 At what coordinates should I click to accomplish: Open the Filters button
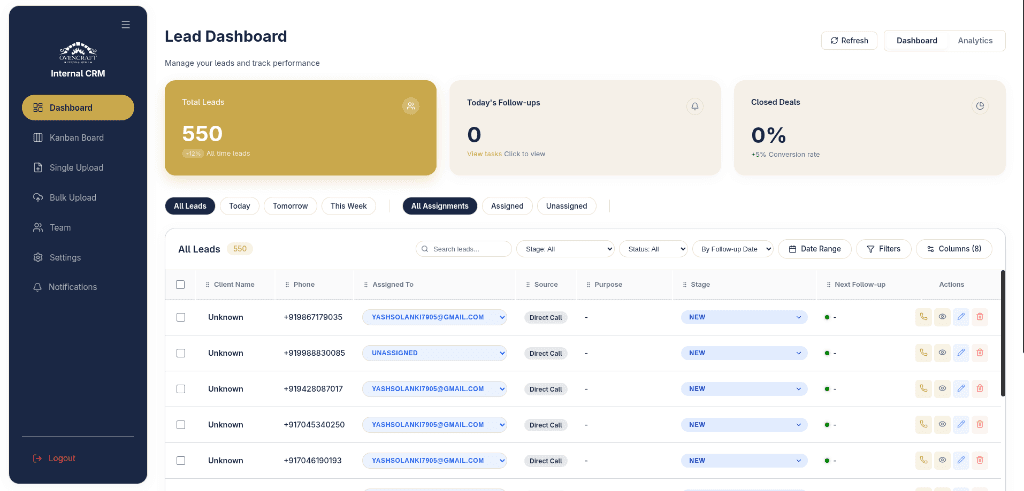884,249
